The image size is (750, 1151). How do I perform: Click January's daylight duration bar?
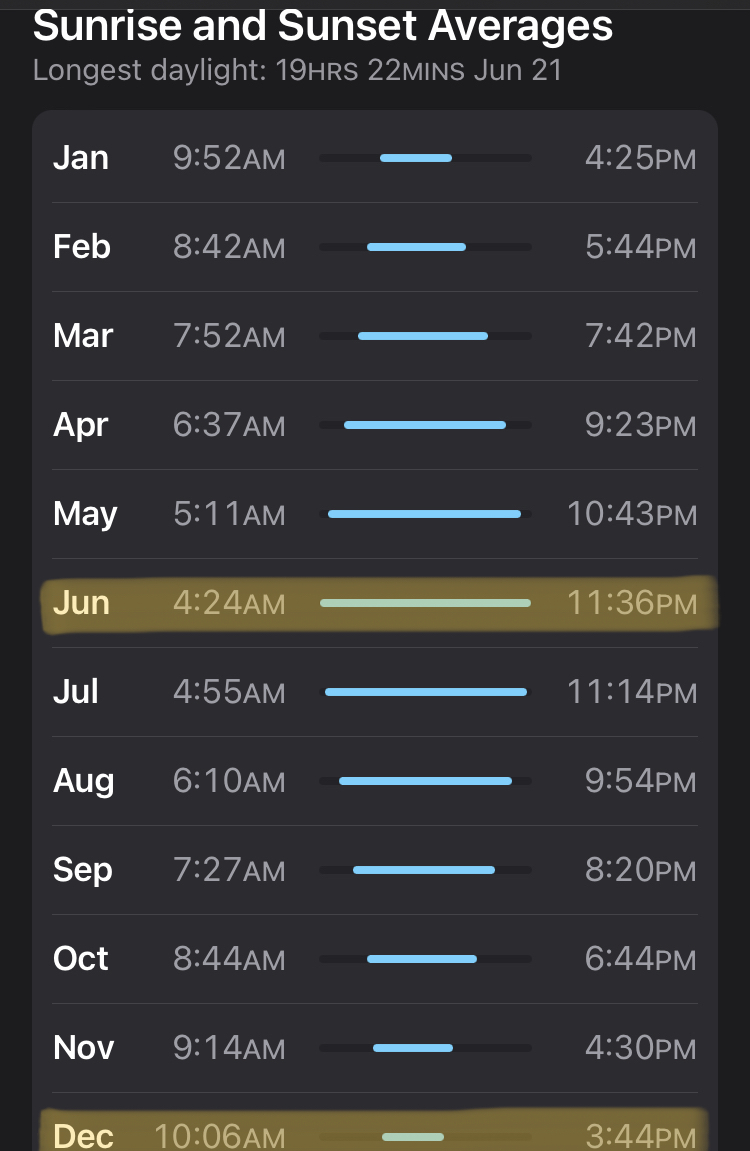[x=416, y=158]
